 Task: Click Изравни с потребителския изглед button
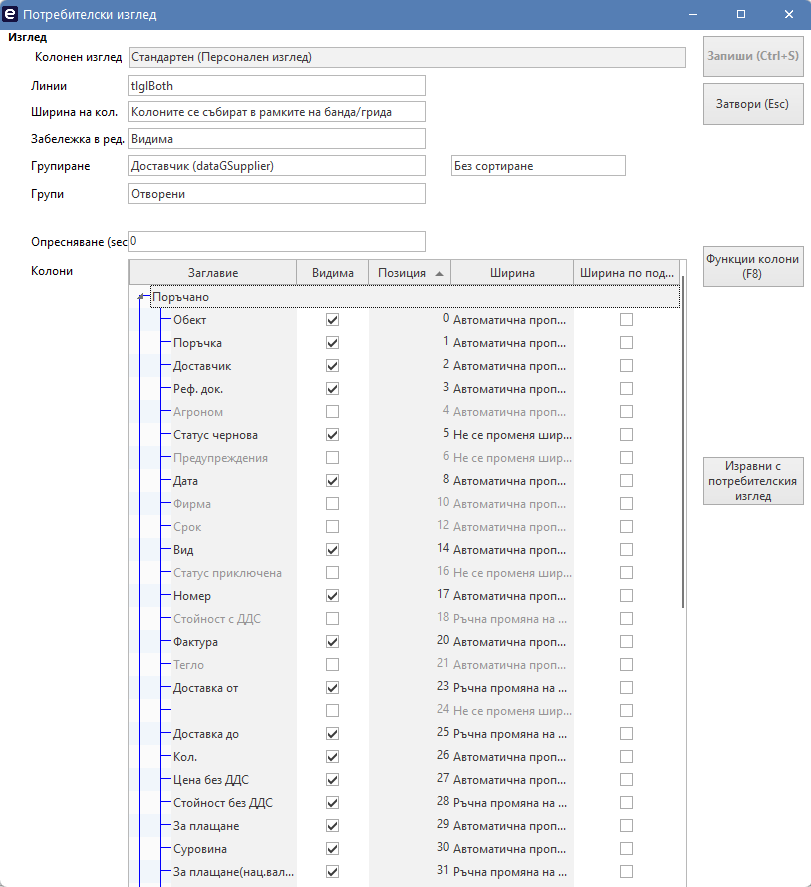coord(753,481)
